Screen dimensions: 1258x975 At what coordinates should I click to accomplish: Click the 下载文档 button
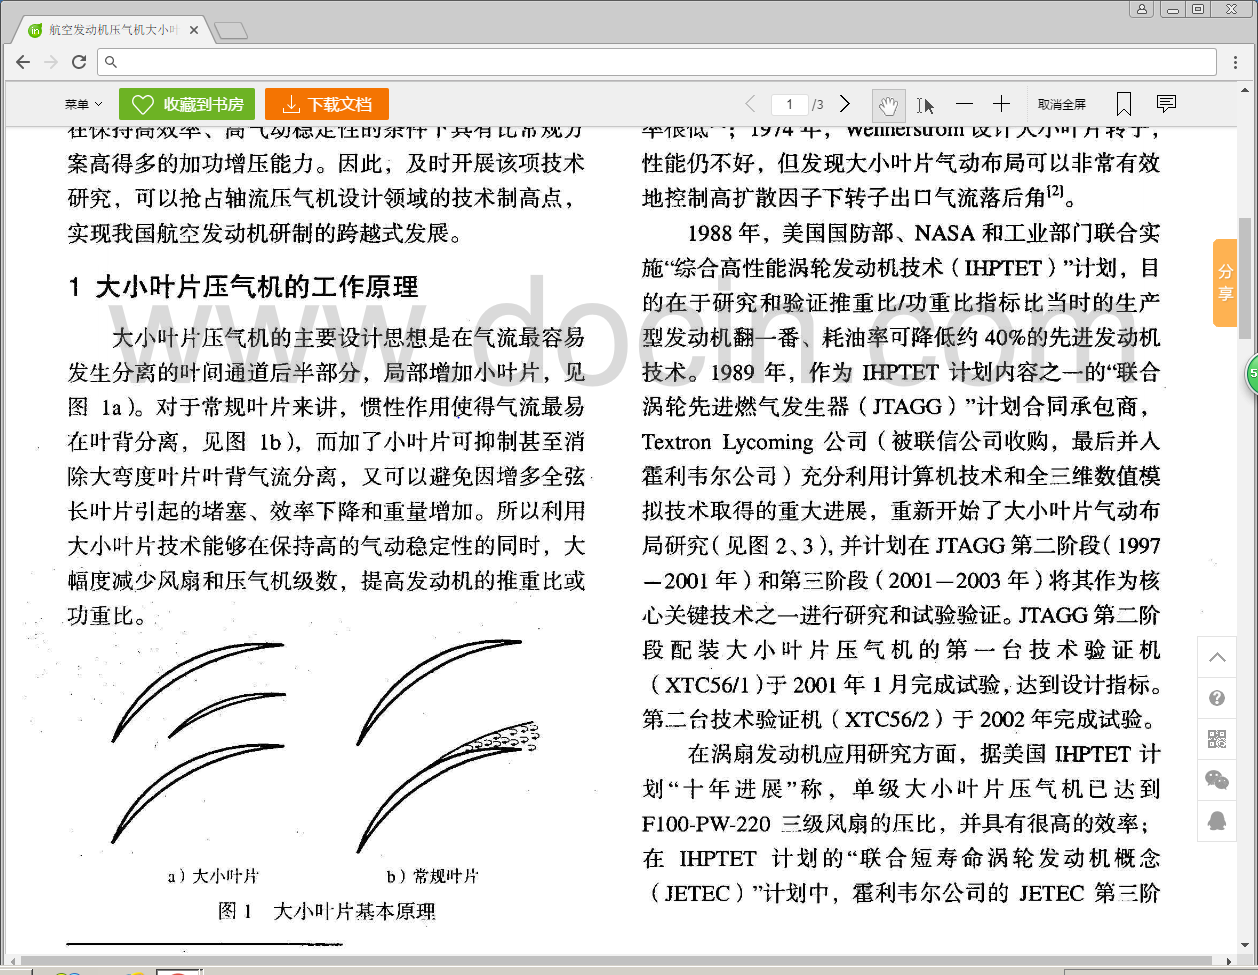pos(327,104)
